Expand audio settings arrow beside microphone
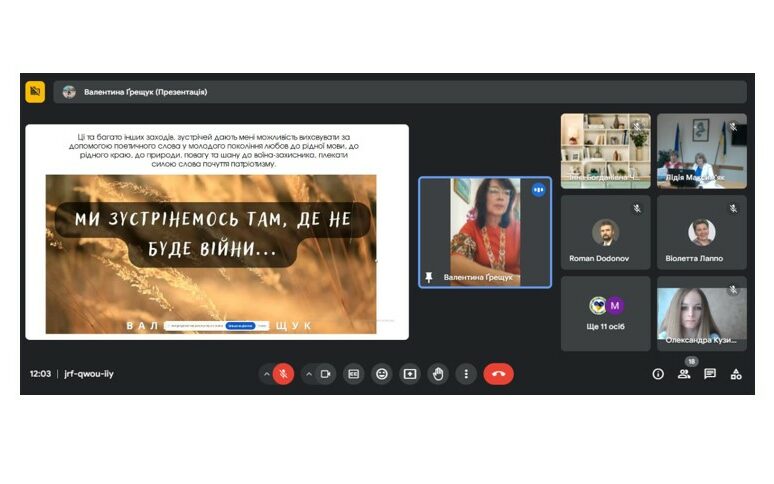Screen dimensions: 774x484 [266, 374]
